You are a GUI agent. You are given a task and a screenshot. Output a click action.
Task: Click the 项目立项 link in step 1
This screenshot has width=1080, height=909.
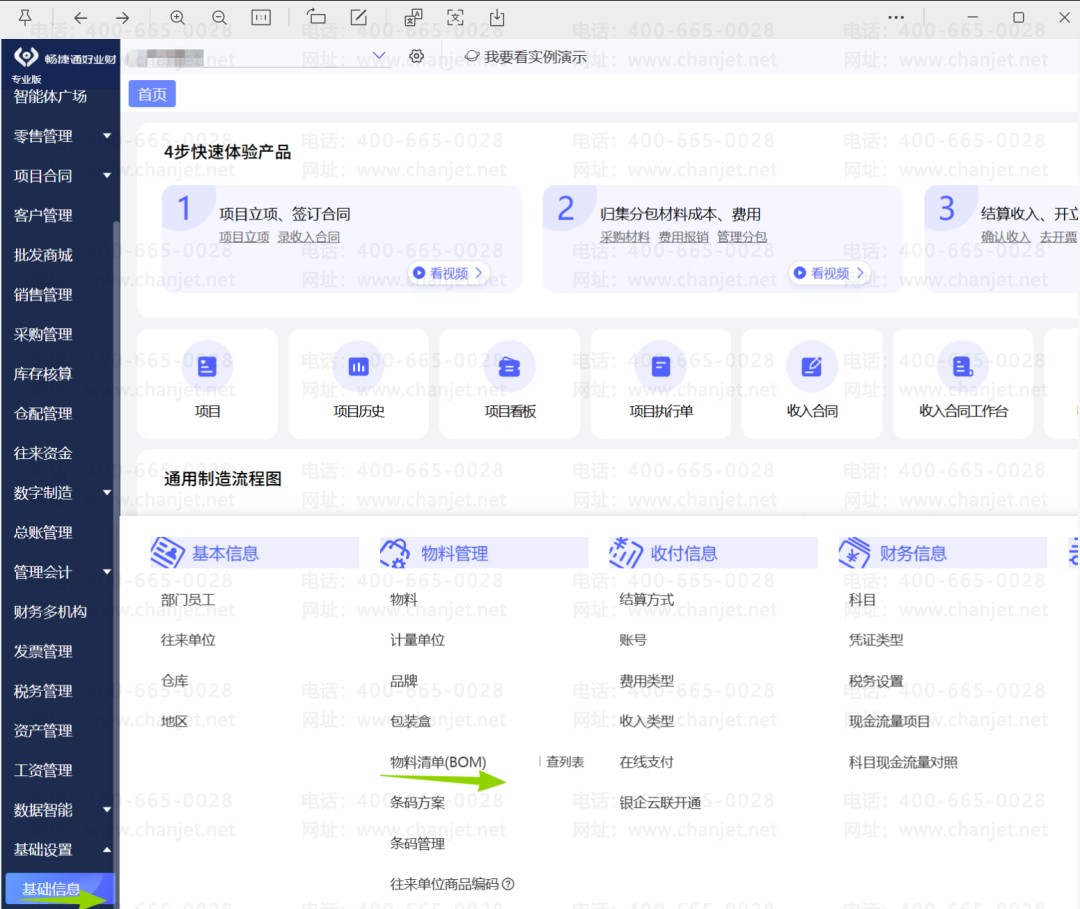245,237
